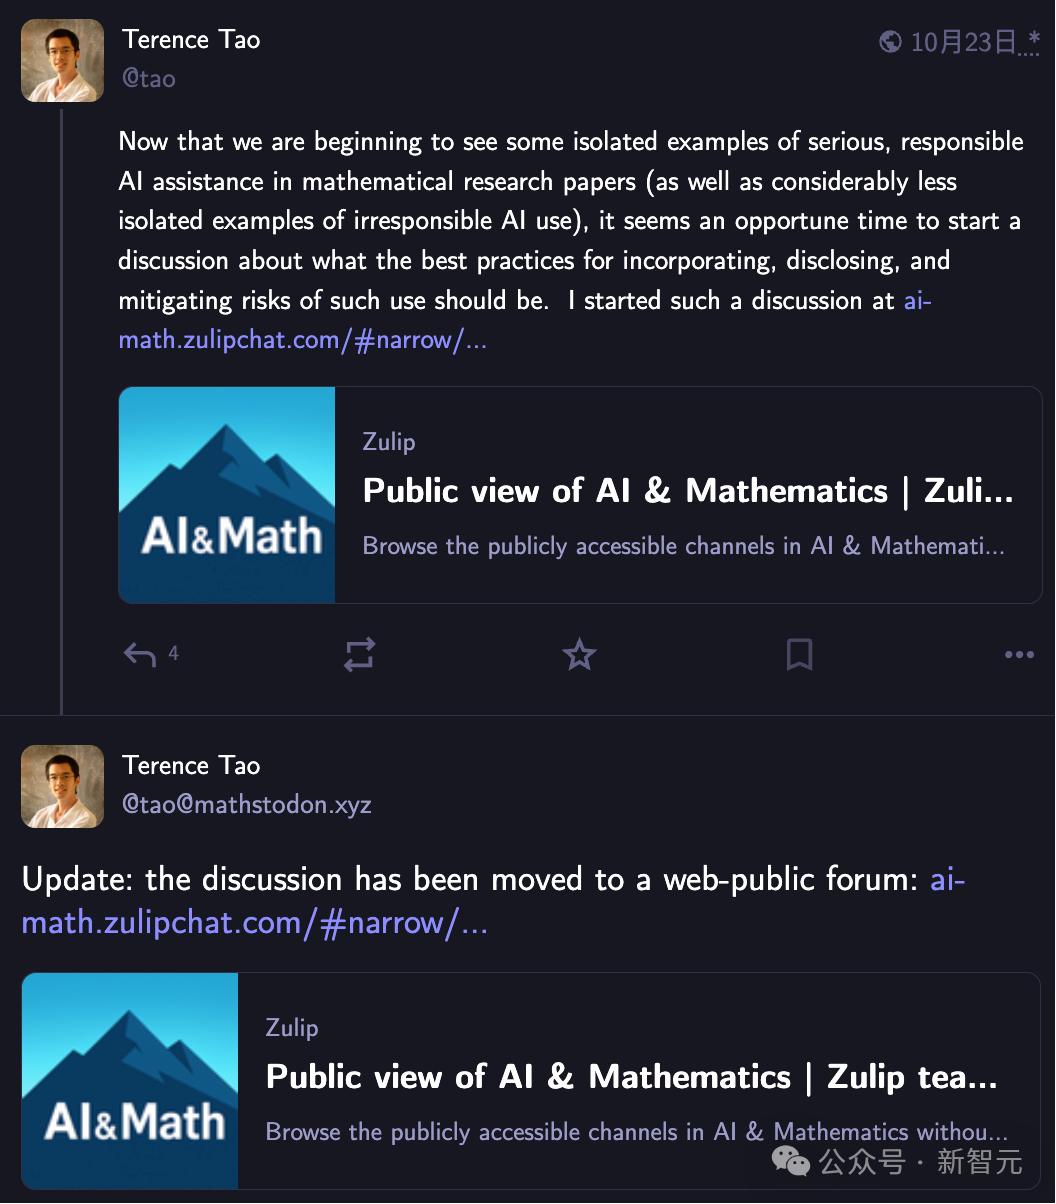This screenshot has width=1056, height=1204.
Task: Click Terence Tao's avatar on second post
Action: point(63,786)
